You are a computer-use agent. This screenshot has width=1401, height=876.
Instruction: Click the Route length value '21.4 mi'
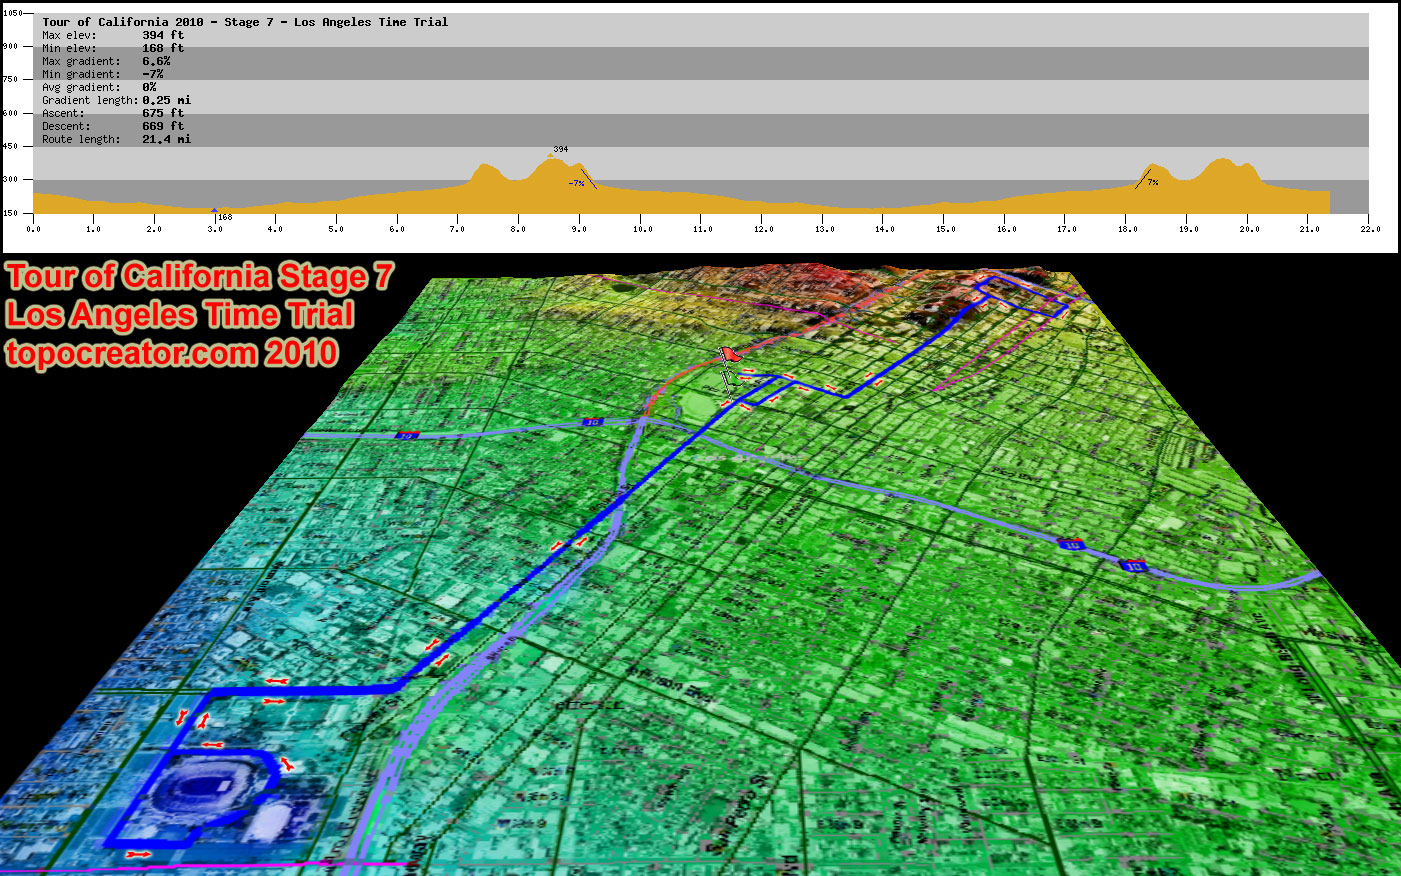coord(166,139)
